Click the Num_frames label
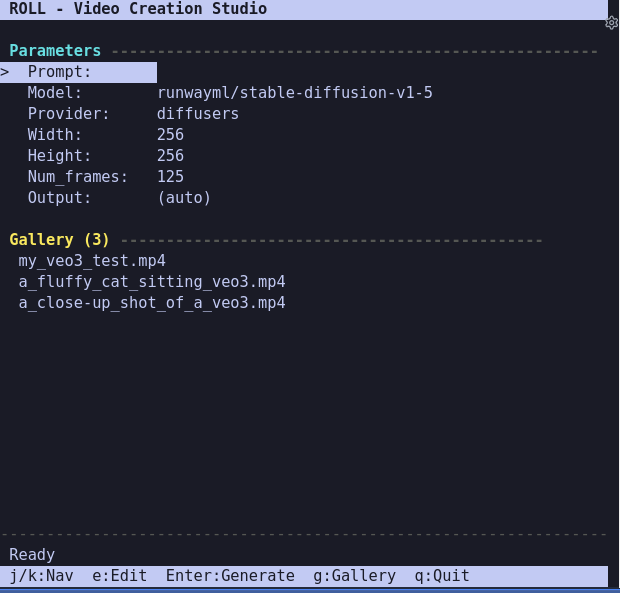 pos(78,177)
